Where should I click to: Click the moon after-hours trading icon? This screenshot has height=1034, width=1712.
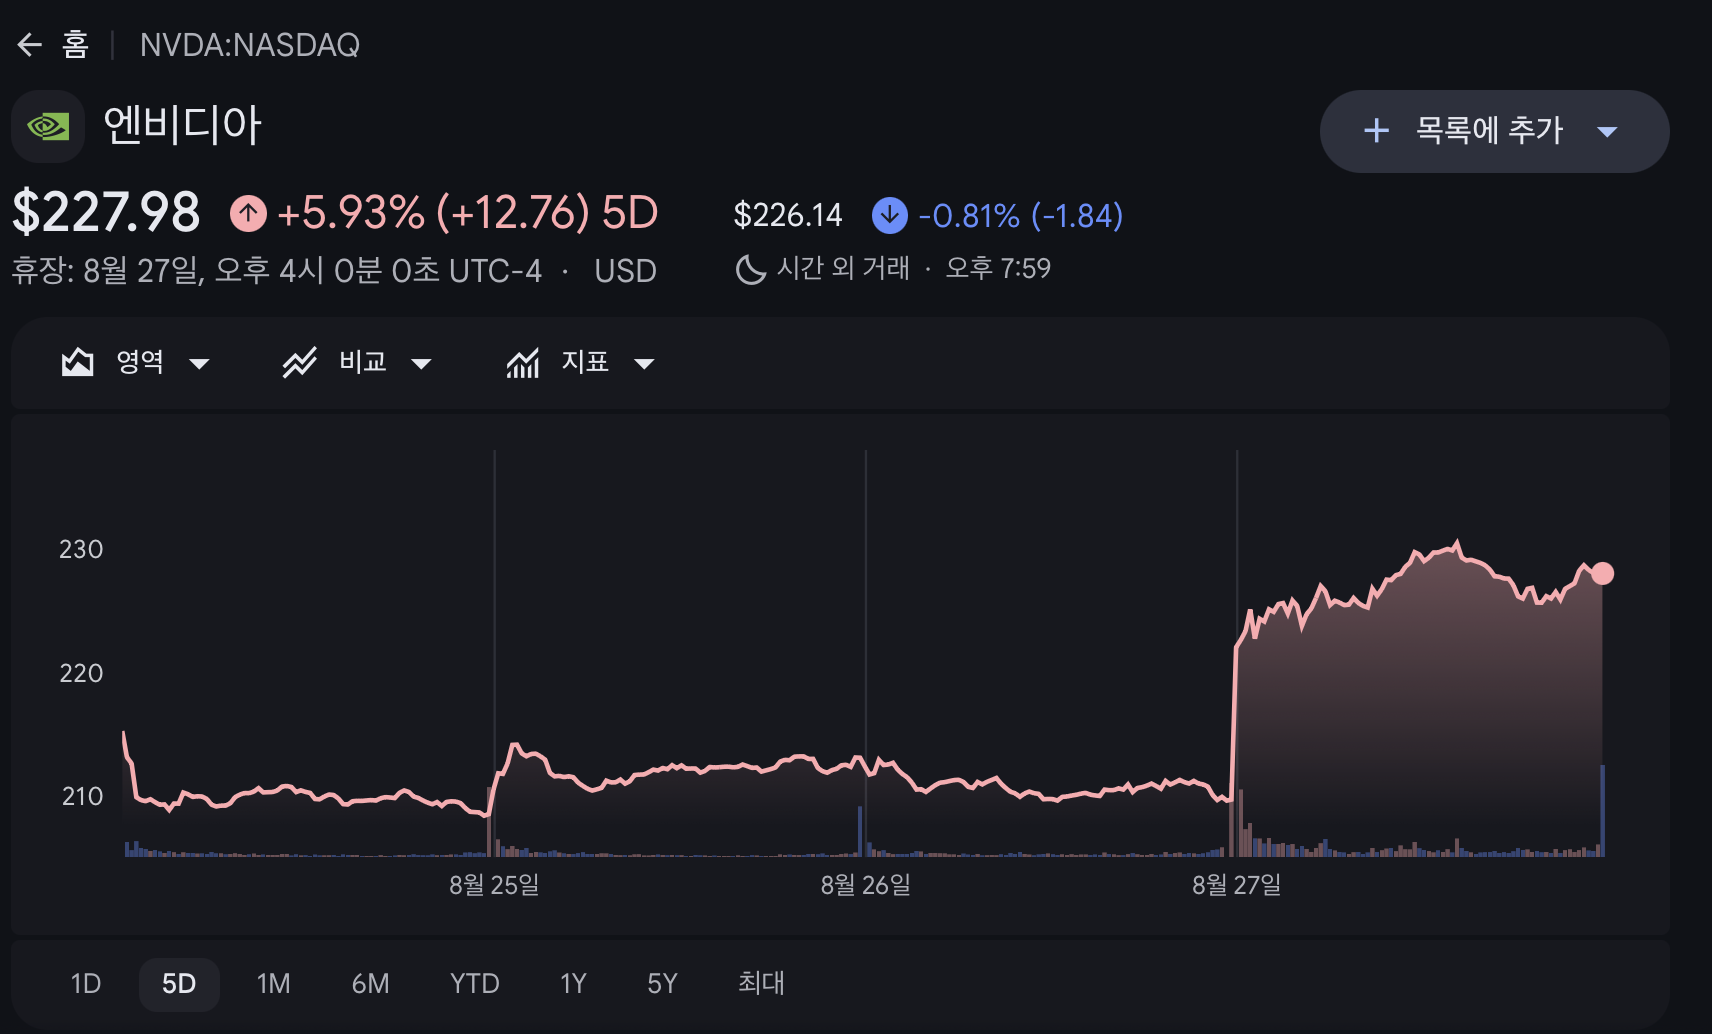(x=750, y=269)
